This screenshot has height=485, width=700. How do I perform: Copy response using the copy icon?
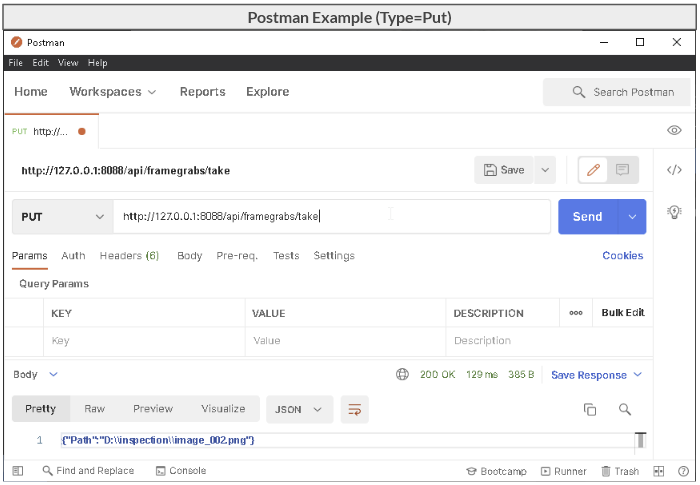pyautogui.click(x=590, y=409)
